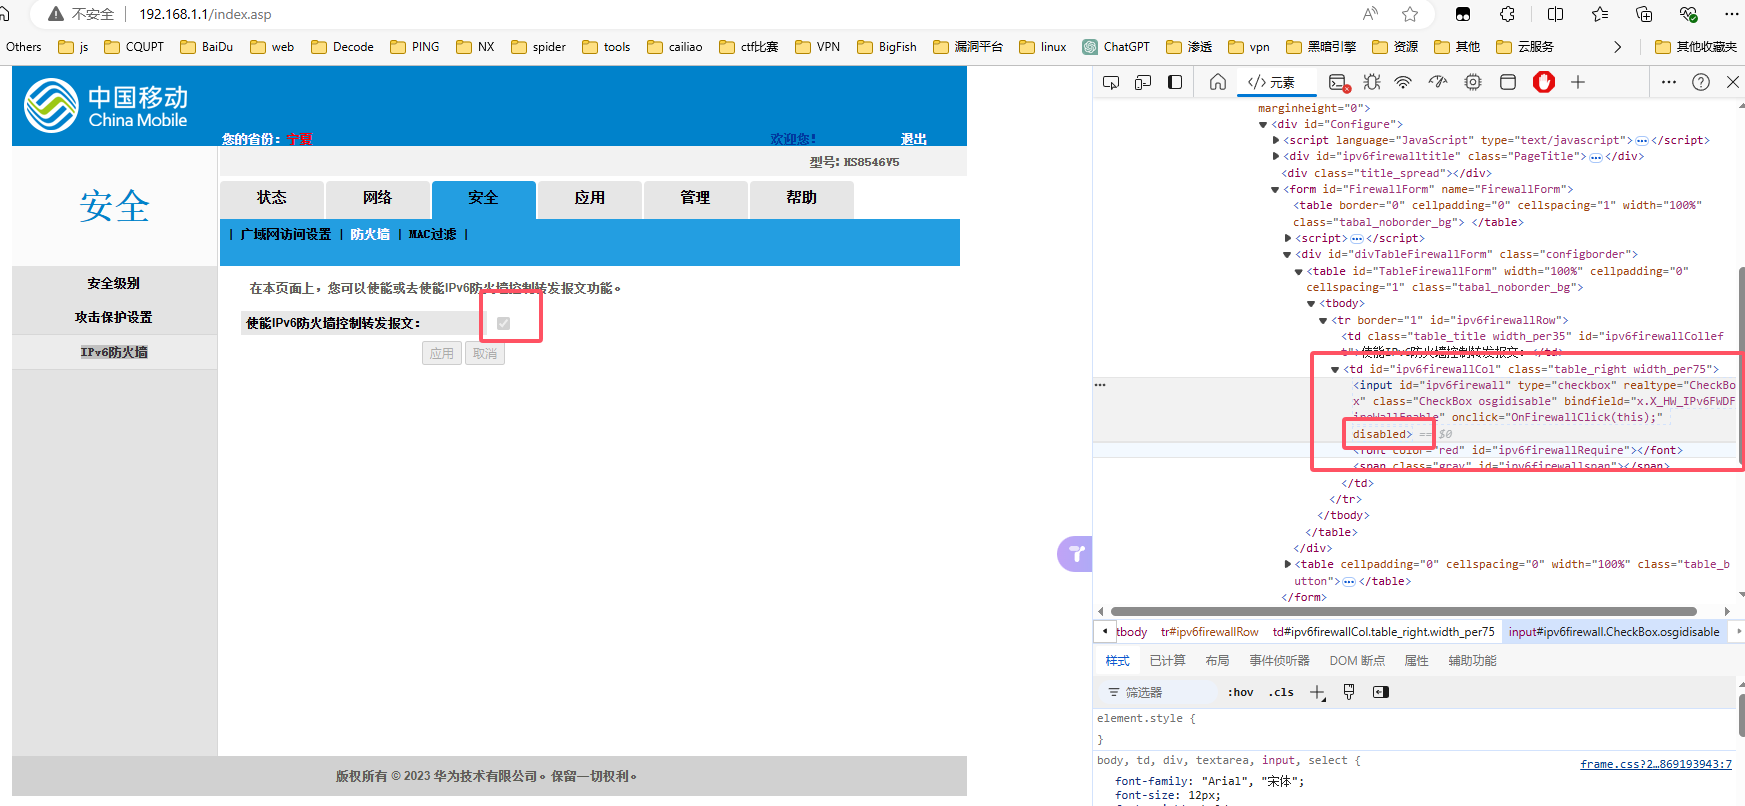Select the tr#ipv6firewallRow breadcrumb
The width and height of the screenshot is (1745, 806).
1209,632
